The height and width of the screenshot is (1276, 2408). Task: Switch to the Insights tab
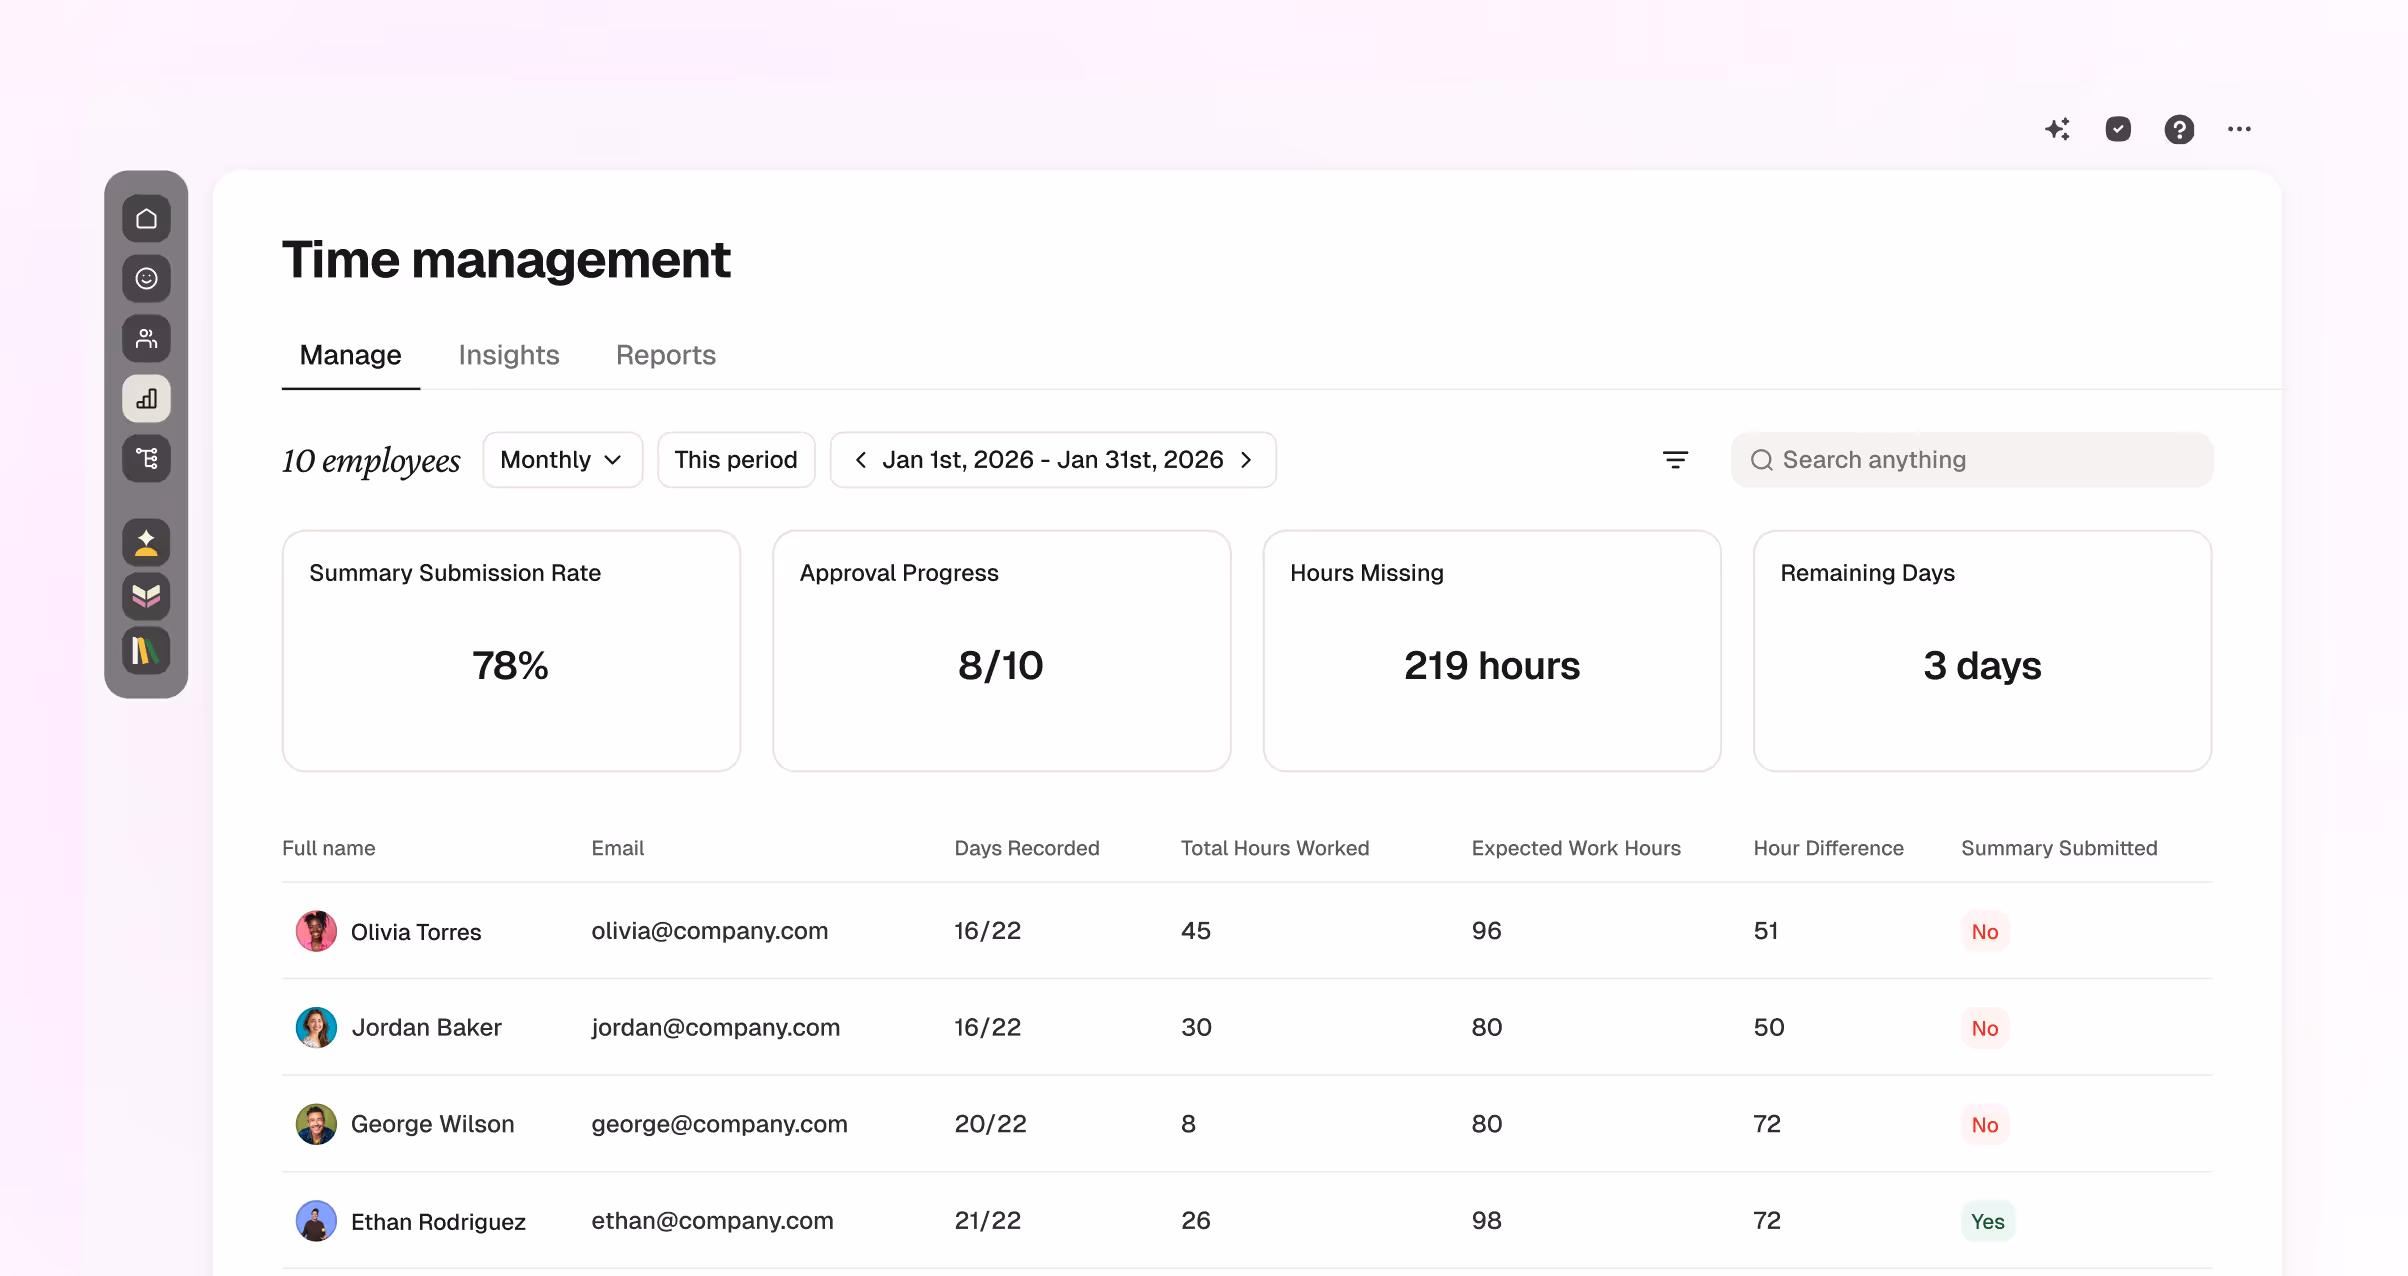(x=508, y=355)
